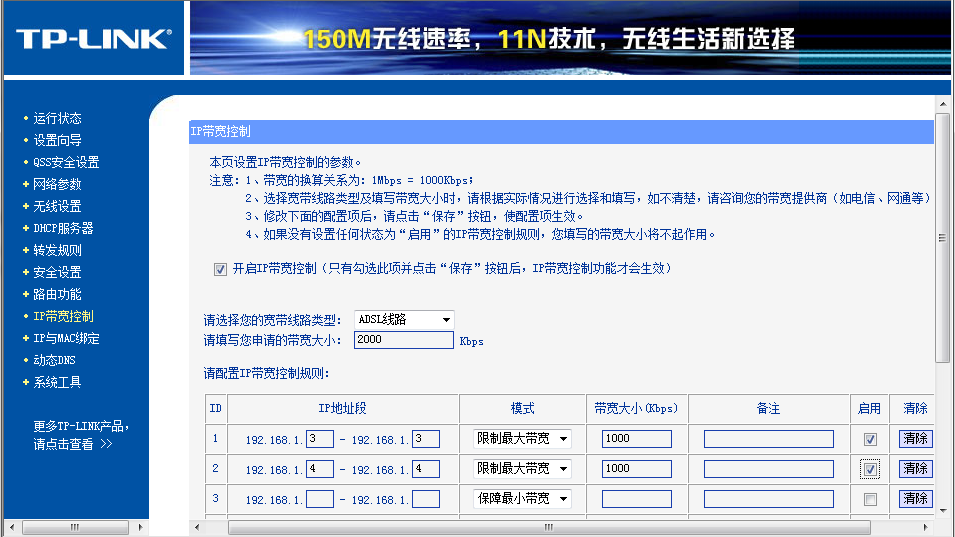Click main vertical scrollbar down arrow
The image size is (955, 537).
943,510
